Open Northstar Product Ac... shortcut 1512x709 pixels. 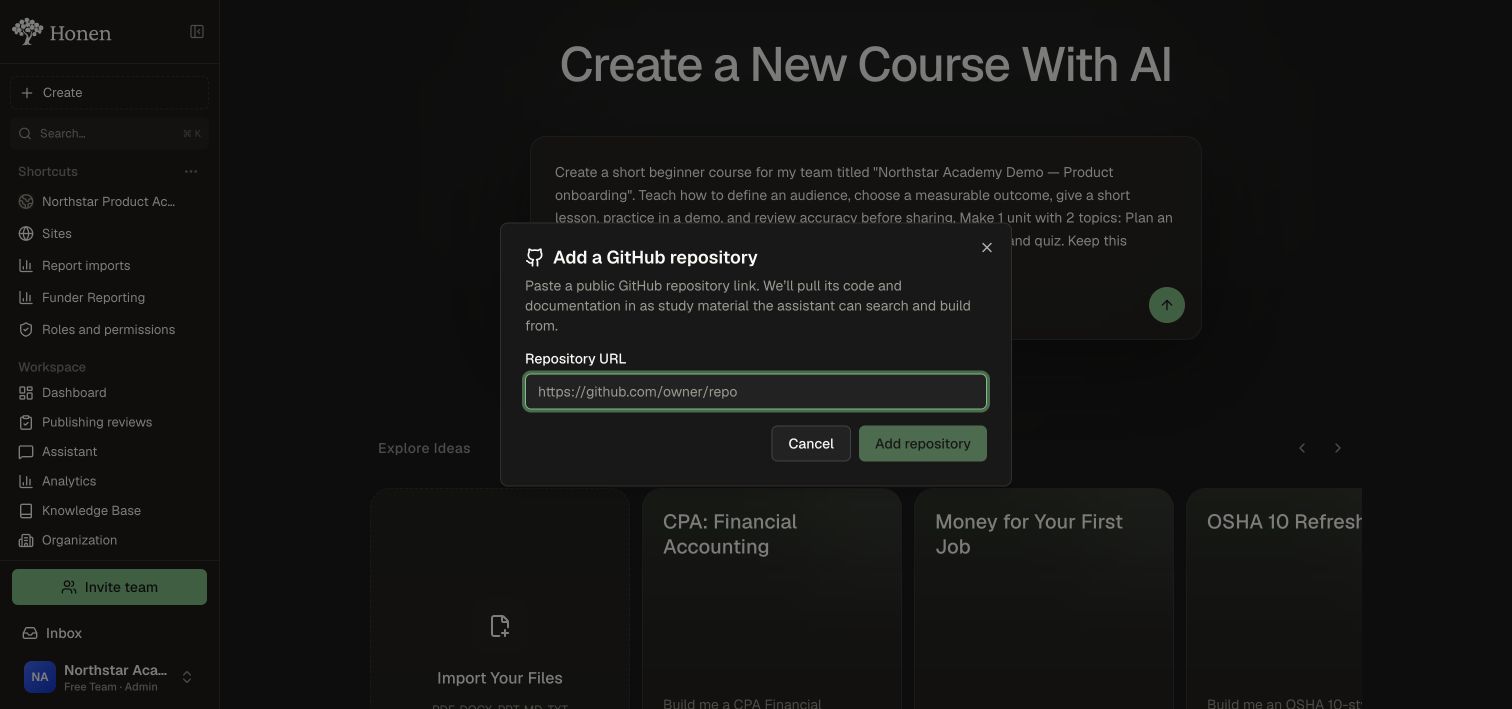[x=110, y=201]
